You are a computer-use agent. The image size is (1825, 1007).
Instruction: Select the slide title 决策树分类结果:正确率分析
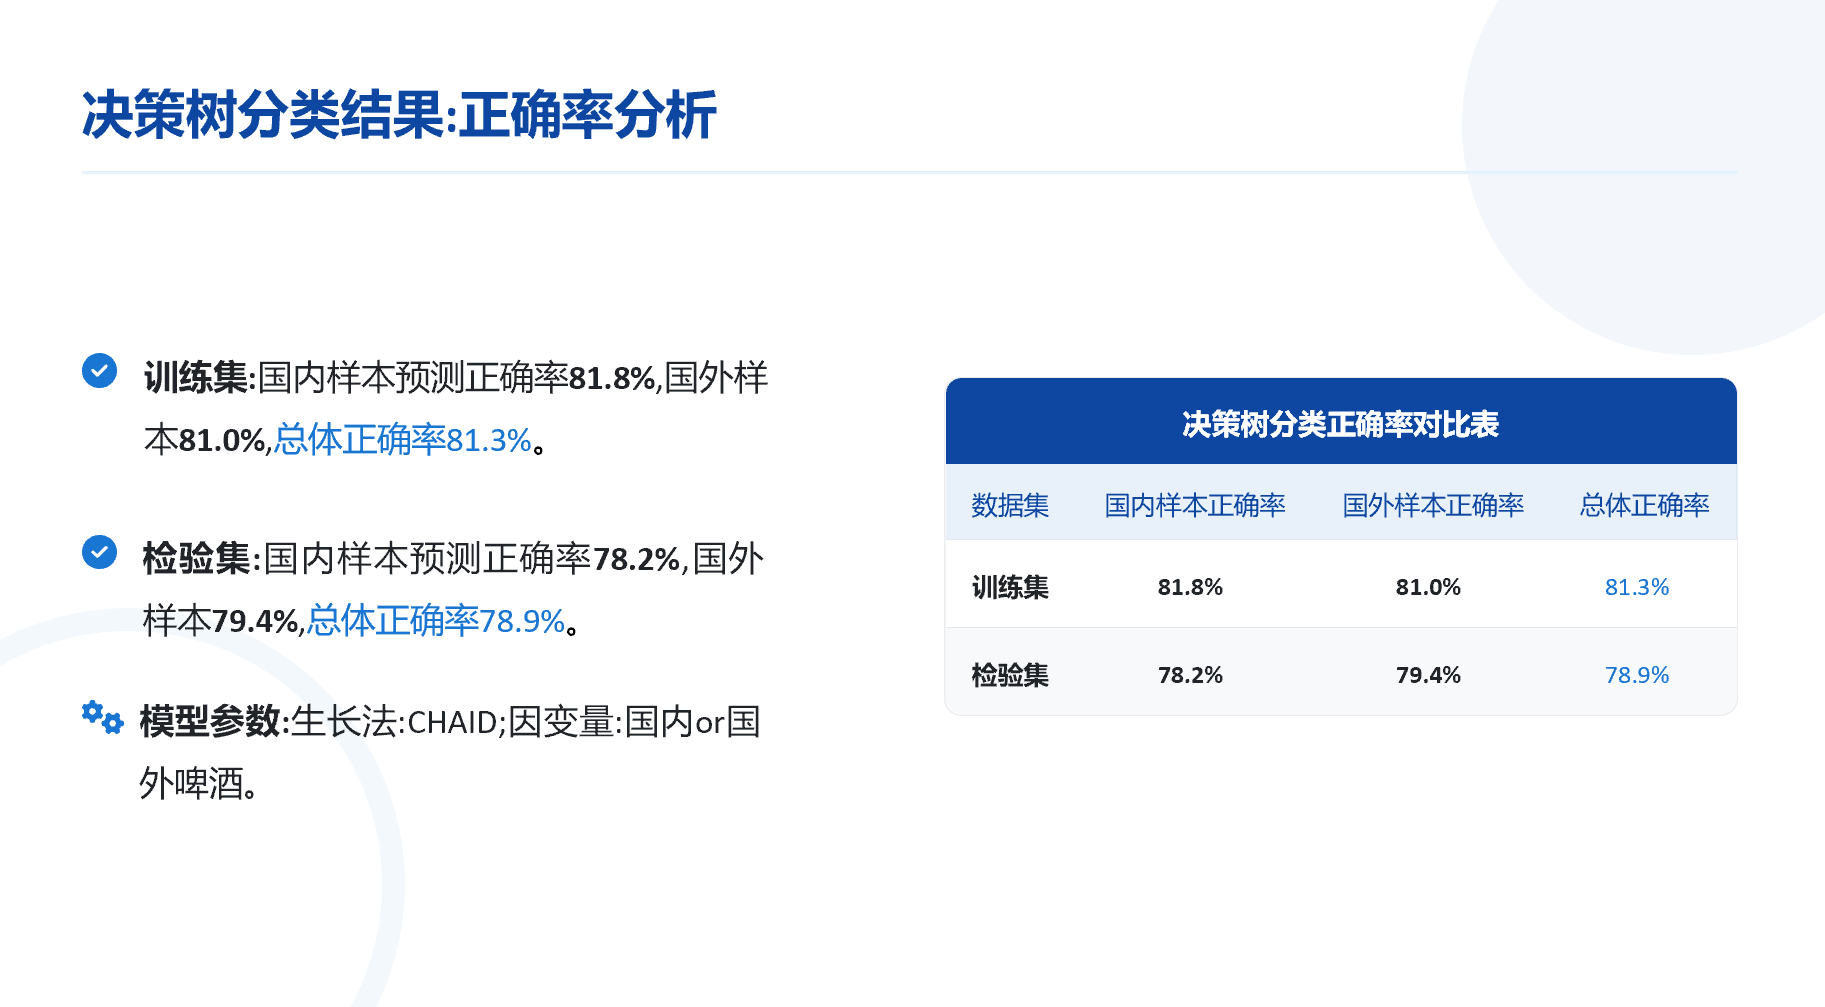(x=399, y=115)
